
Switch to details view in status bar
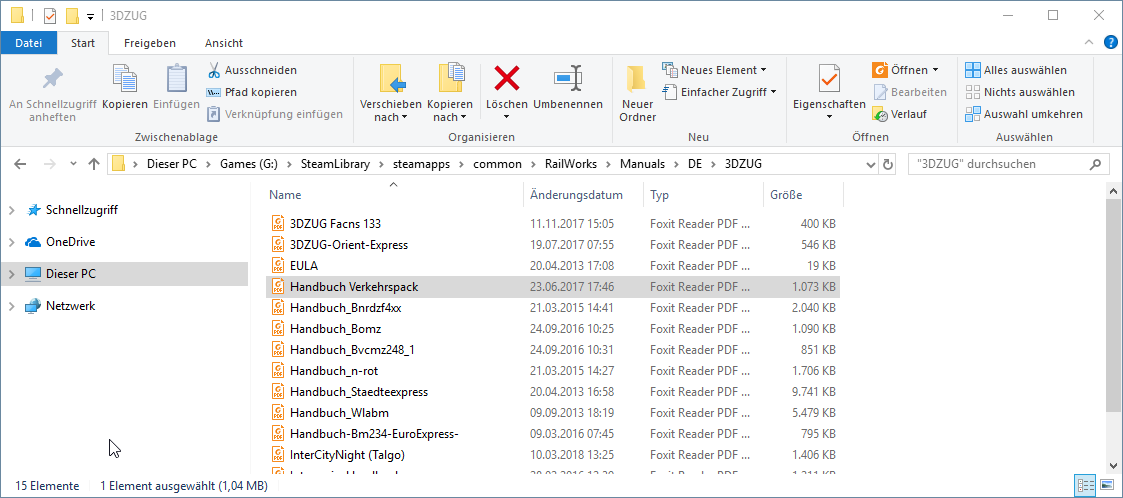point(1083,486)
